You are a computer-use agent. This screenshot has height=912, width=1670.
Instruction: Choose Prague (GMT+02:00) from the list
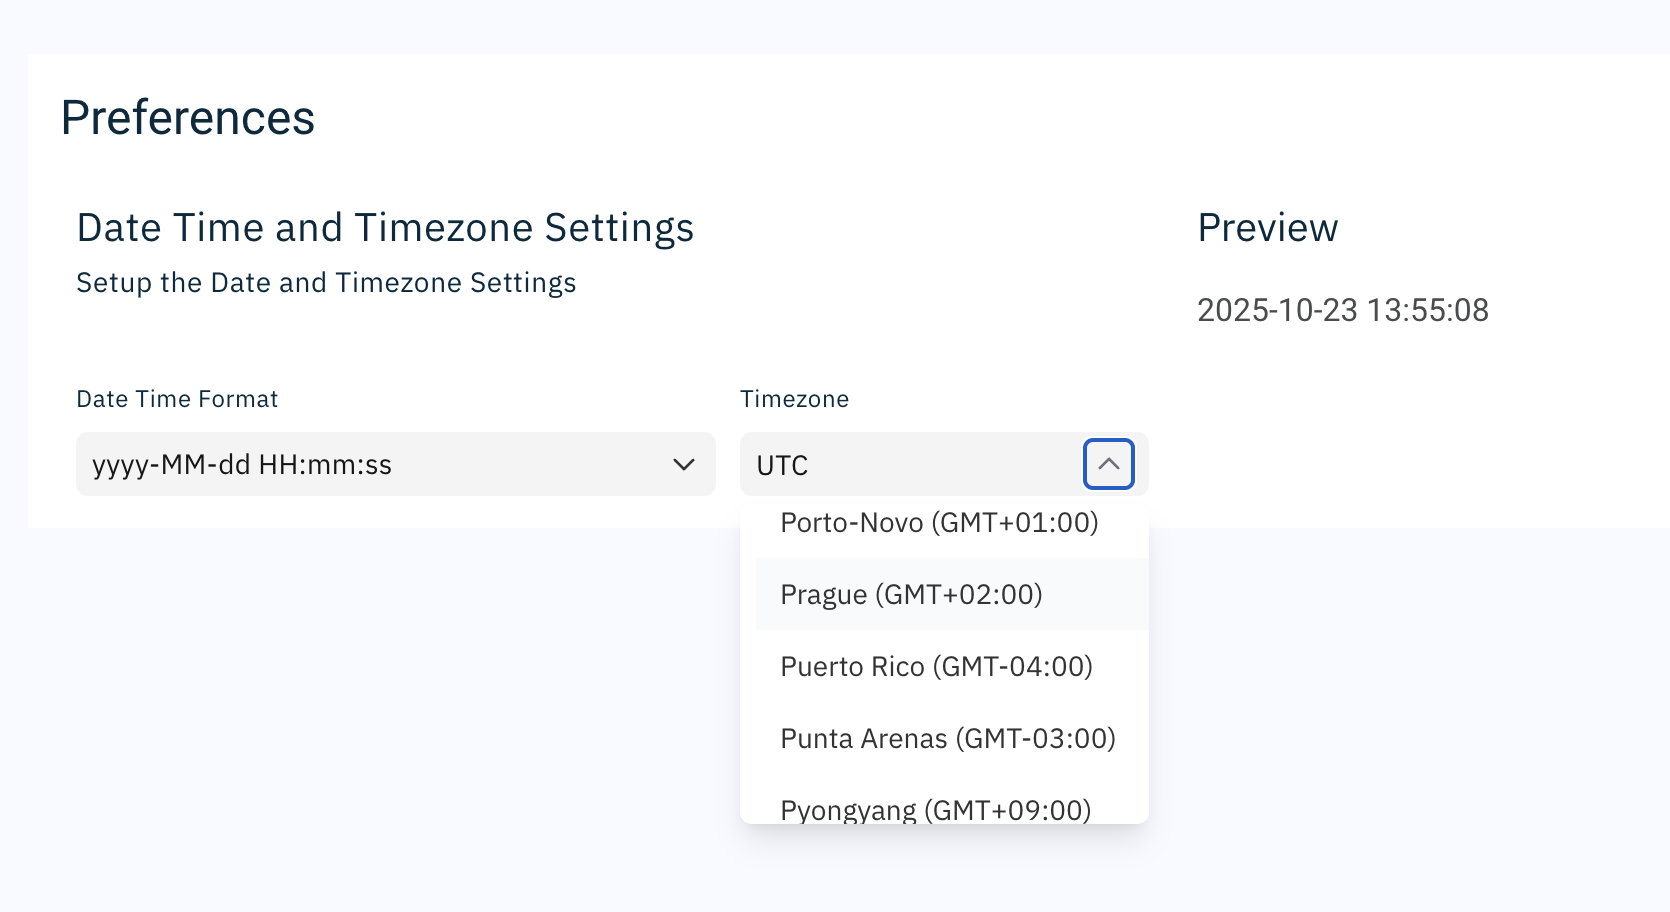(x=911, y=595)
